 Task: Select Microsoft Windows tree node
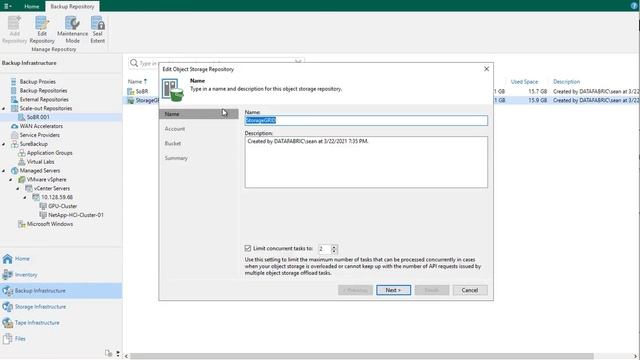(50, 224)
